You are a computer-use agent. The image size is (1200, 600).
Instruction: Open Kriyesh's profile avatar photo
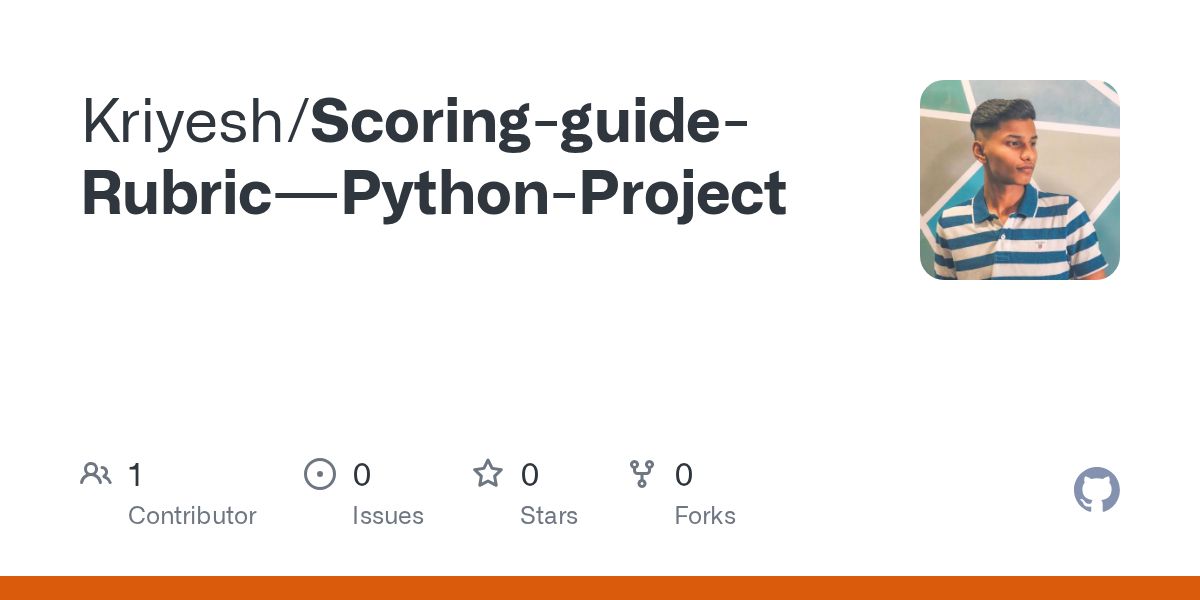point(1020,180)
